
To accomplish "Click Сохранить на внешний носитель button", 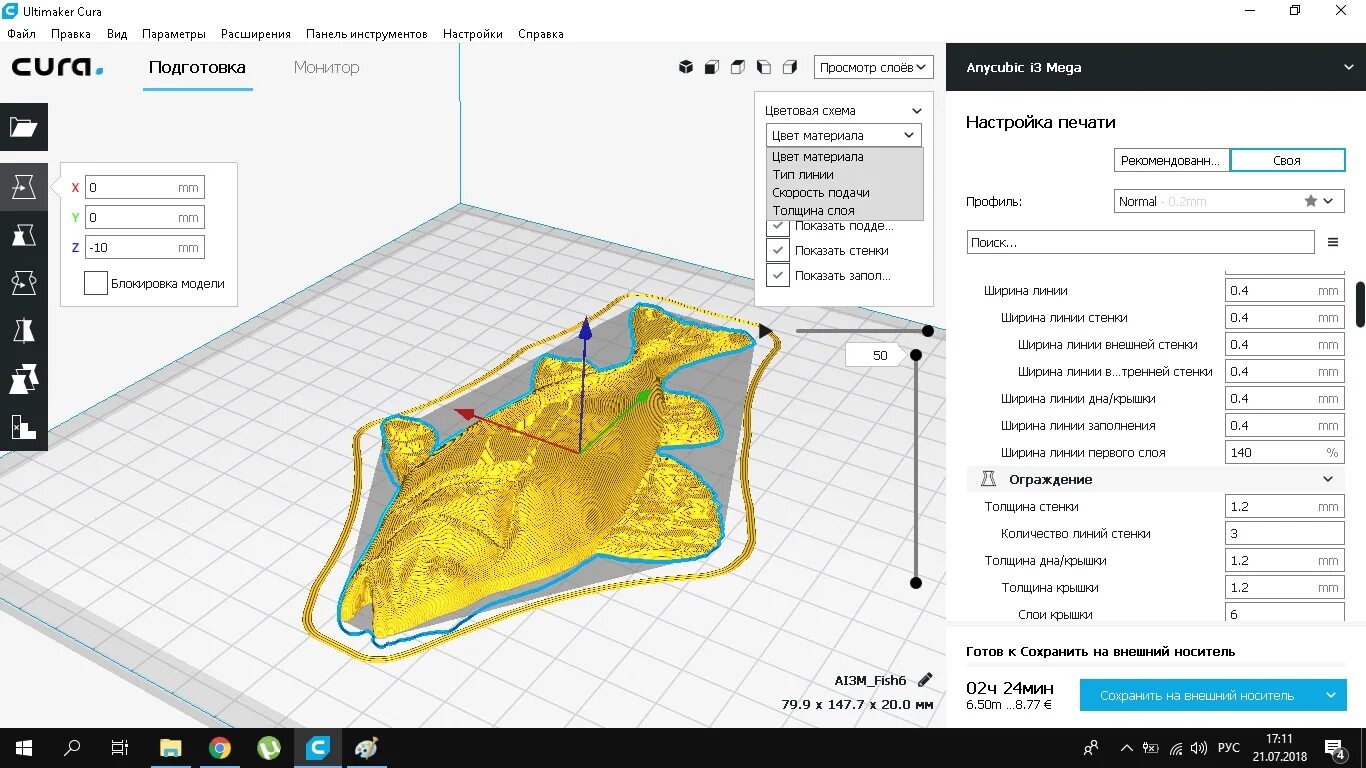I will coord(1197,695).
